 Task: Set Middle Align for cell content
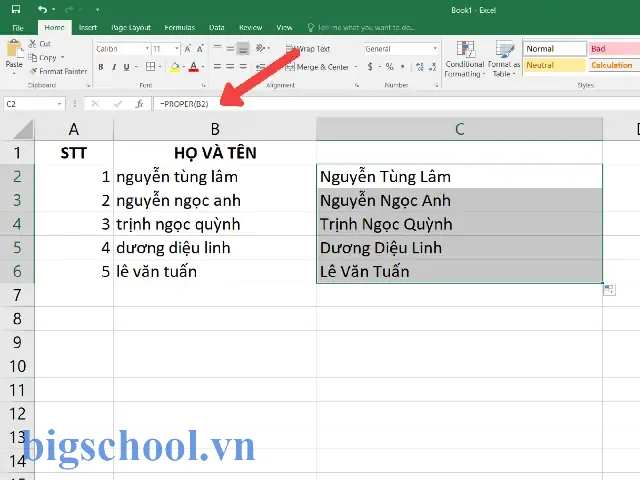tap(230, 49)
